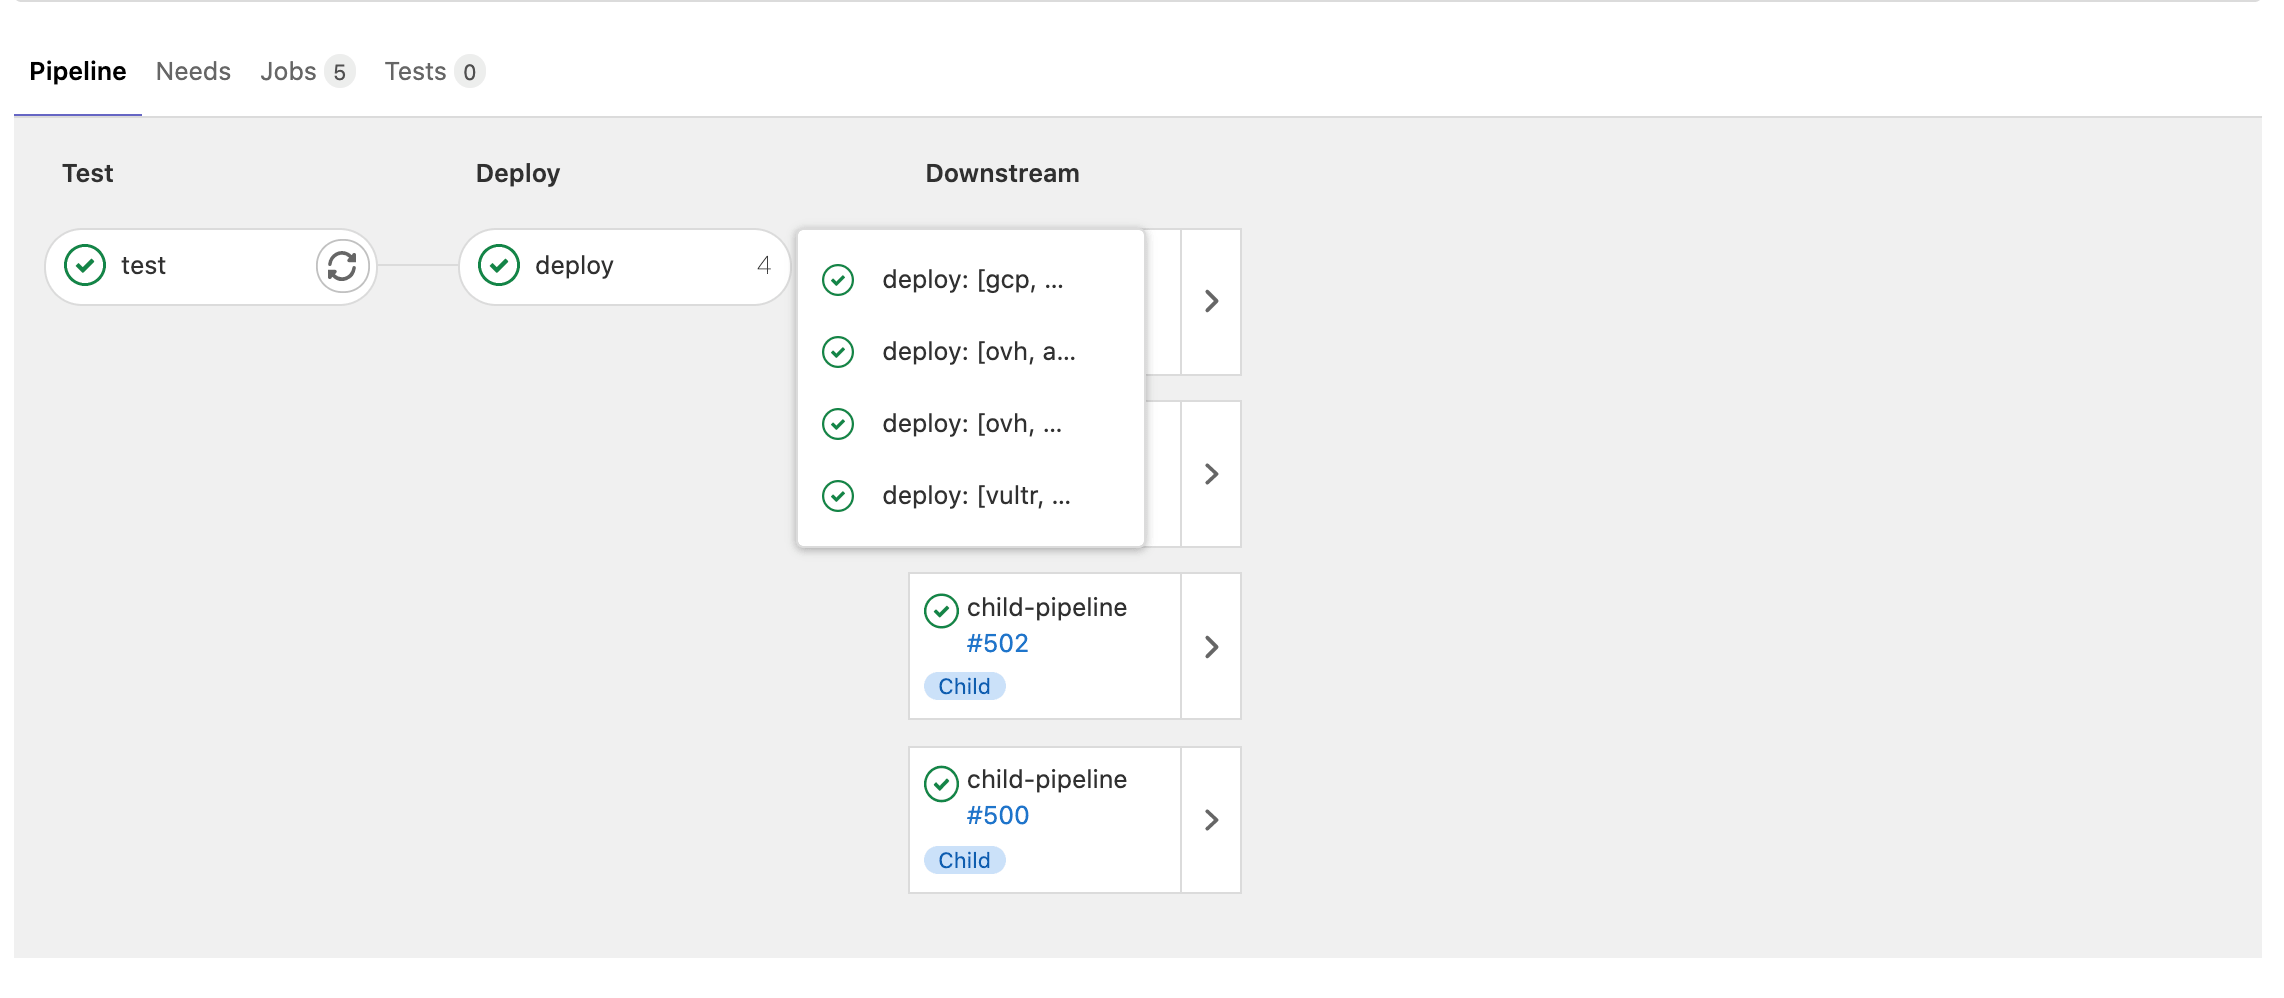Expand the topmost downstream pipeline chevron
Viewport: 2284px width, 998px height.
(x=1211, y=301)
